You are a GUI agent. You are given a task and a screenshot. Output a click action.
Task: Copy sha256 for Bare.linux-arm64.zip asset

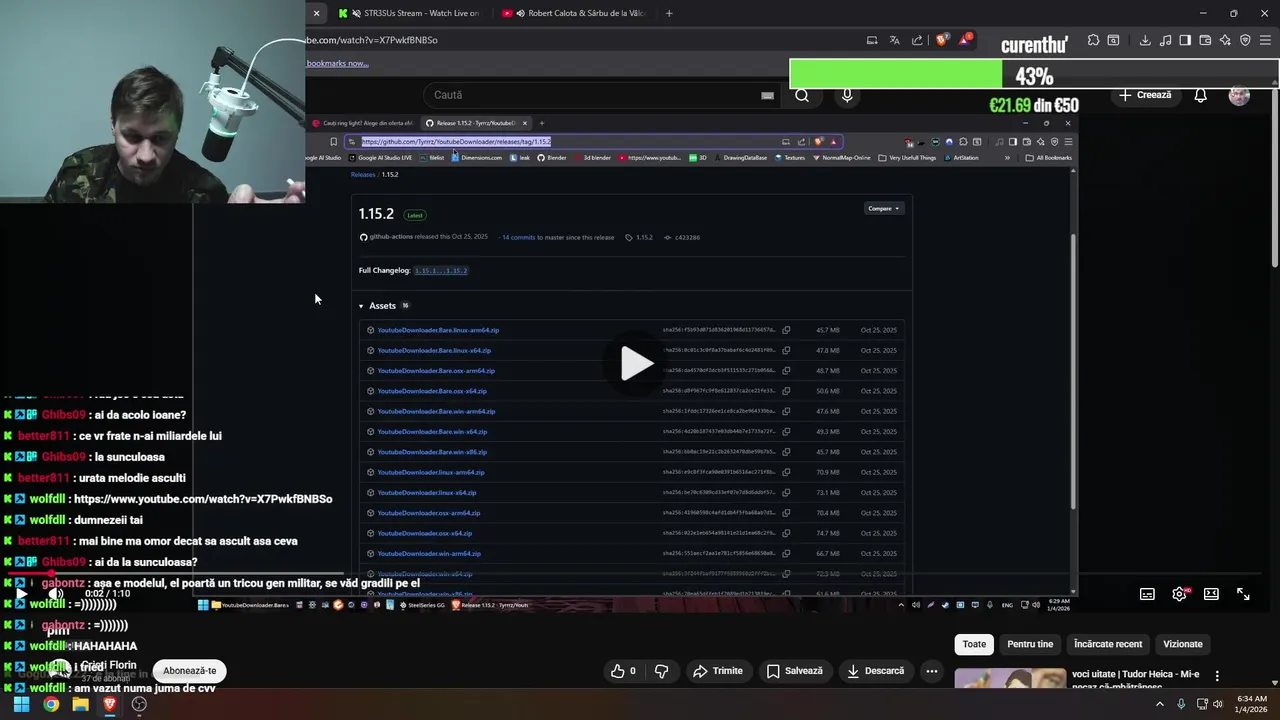point(786,330)
